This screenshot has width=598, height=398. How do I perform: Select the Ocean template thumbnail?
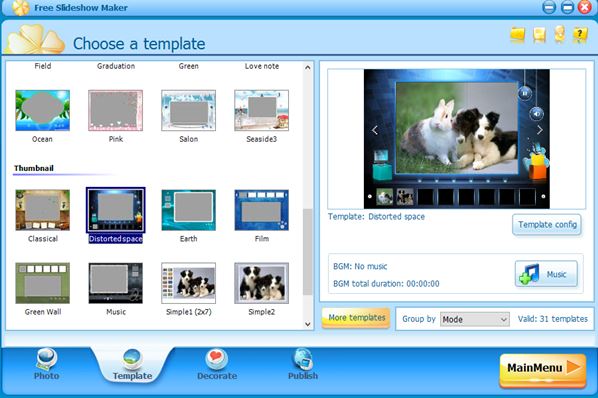42,110
